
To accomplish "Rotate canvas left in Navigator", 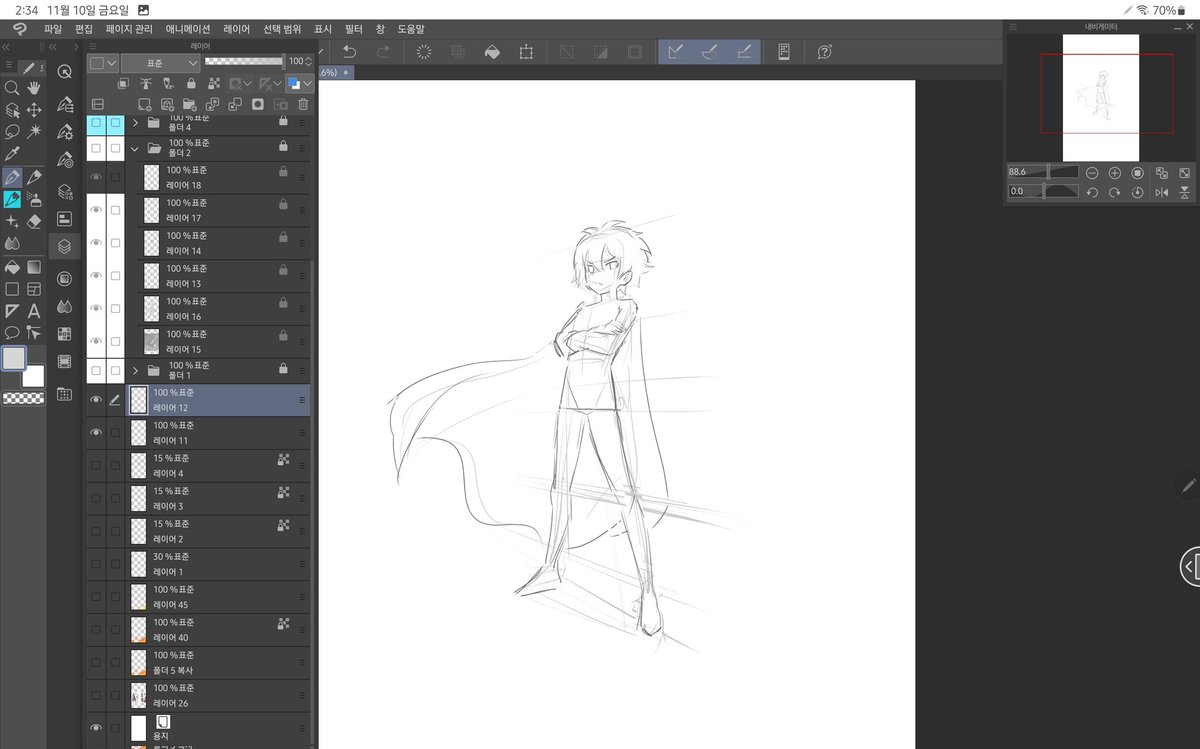I will (1092, 192).
